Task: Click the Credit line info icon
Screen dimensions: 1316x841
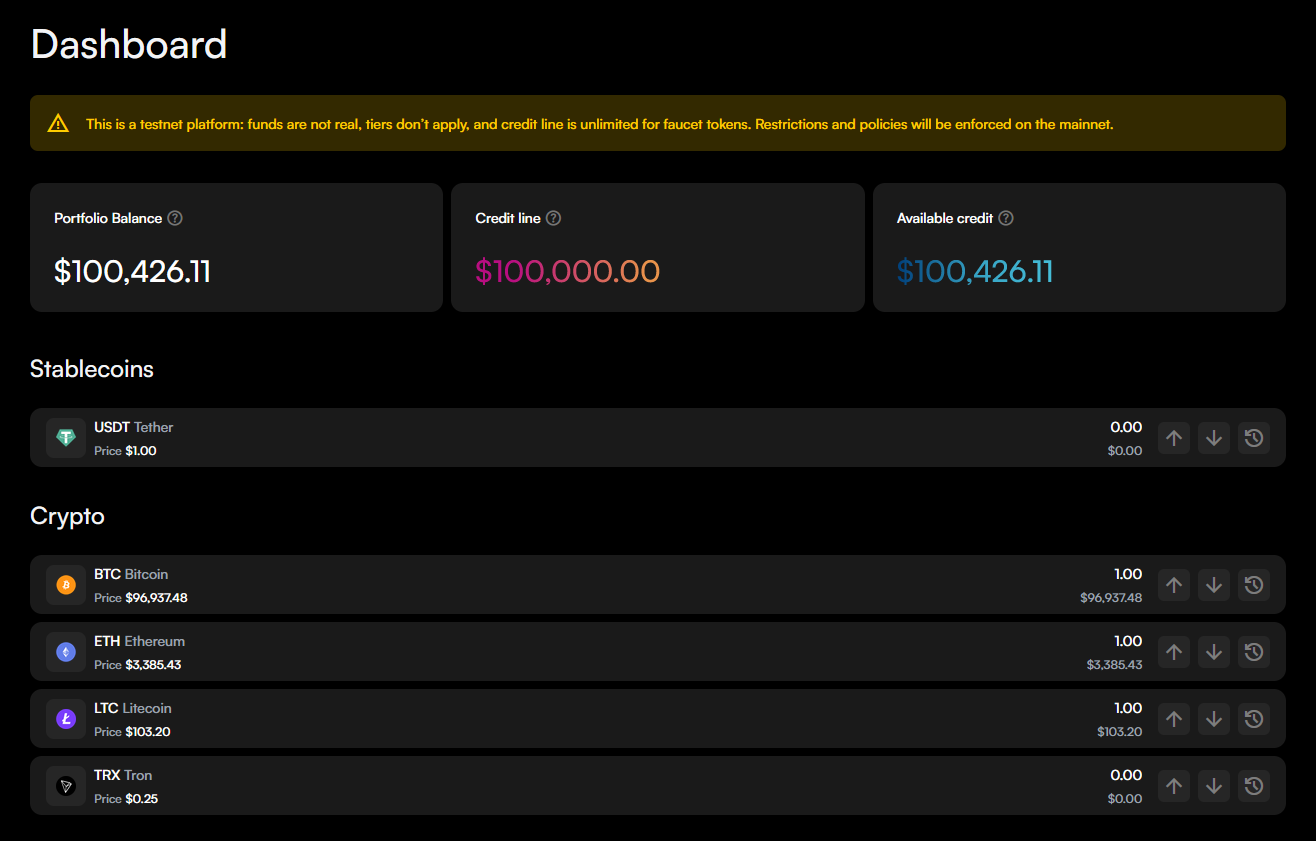Action: point(553,218)
